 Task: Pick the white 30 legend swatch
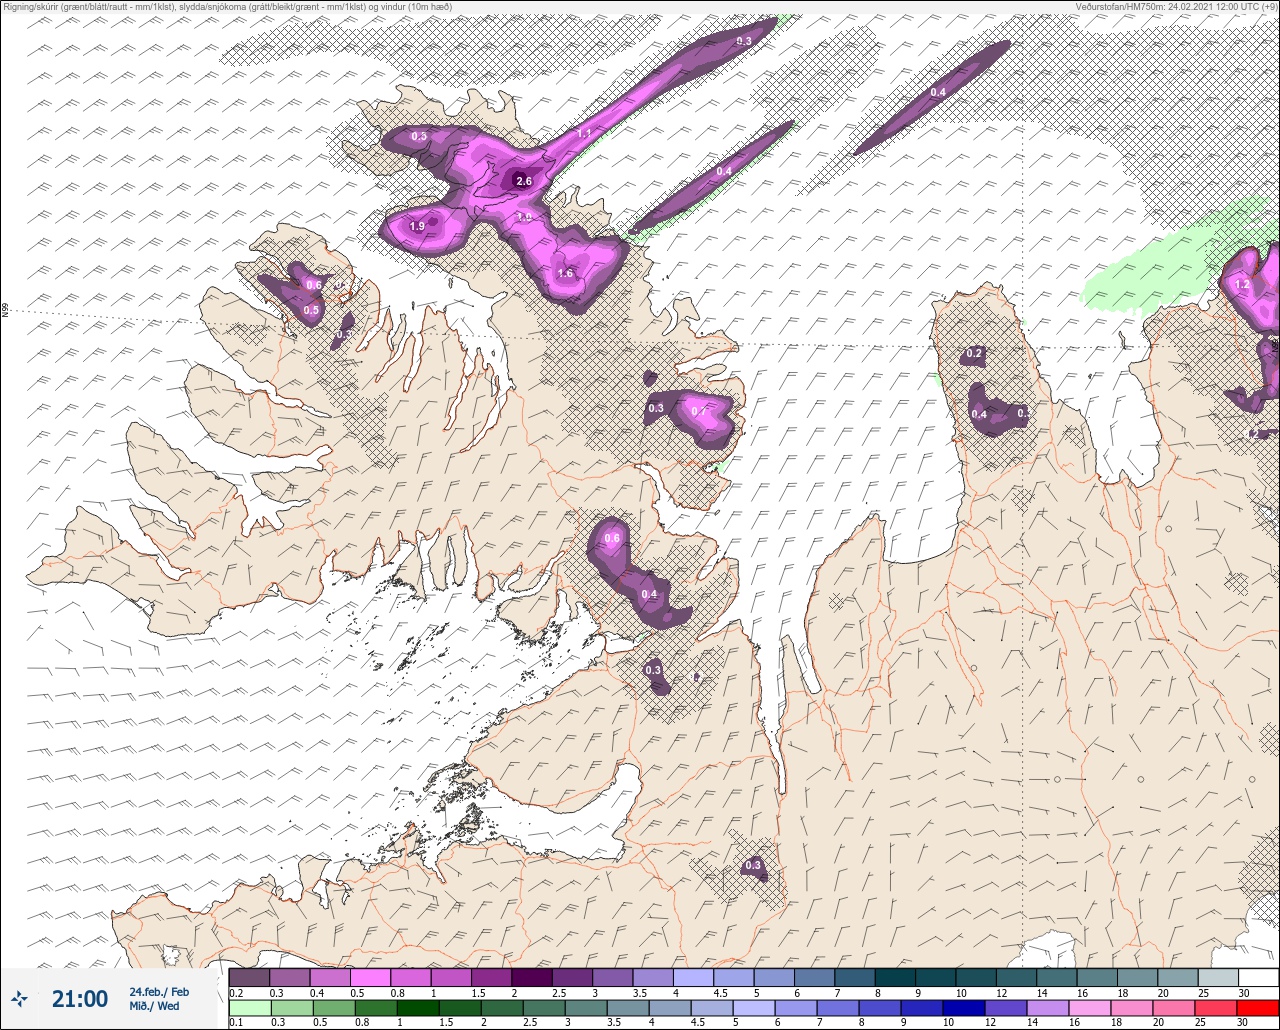point(1258,977)
